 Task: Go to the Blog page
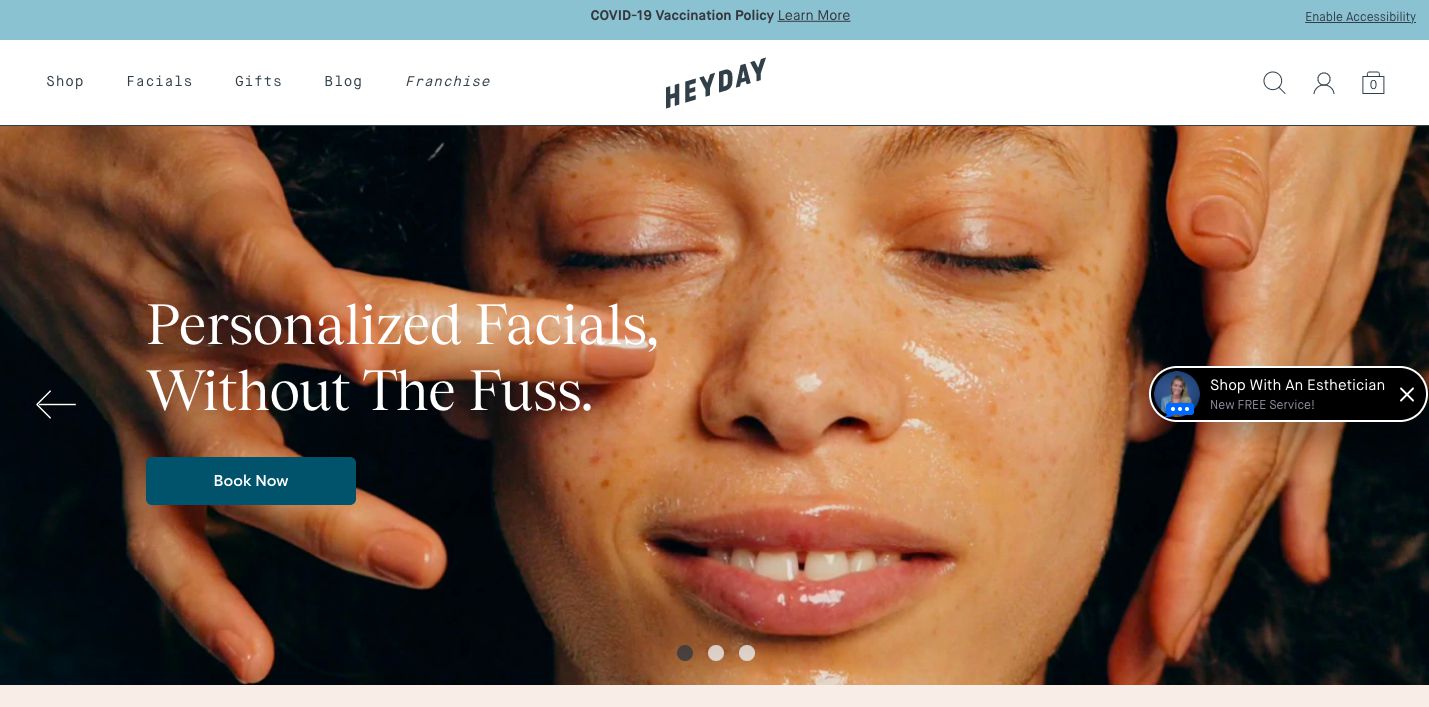[x=343, y=82]
